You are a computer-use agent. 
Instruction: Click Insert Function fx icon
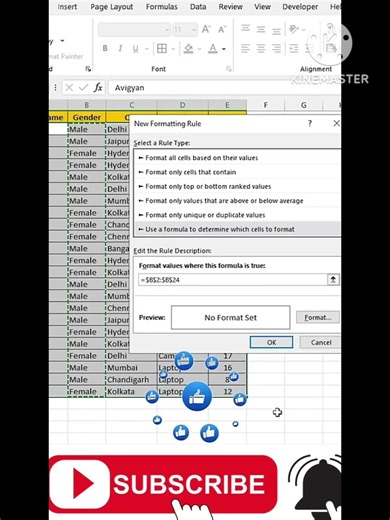click(x=98, y=88)
